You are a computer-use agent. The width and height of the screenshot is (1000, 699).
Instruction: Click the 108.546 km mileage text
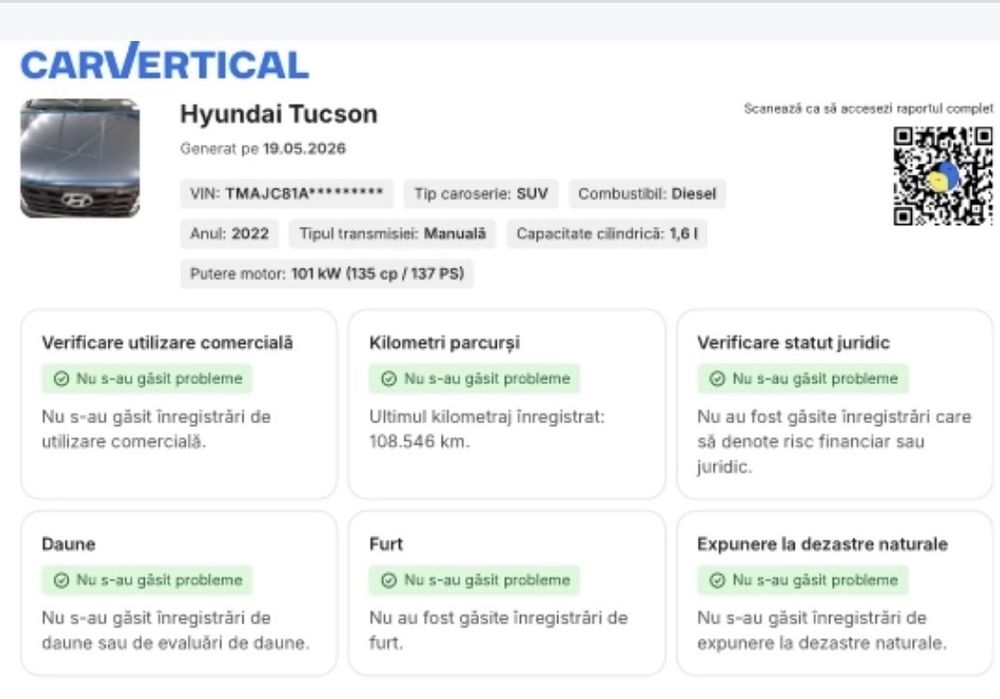click(x=419, y=441)
